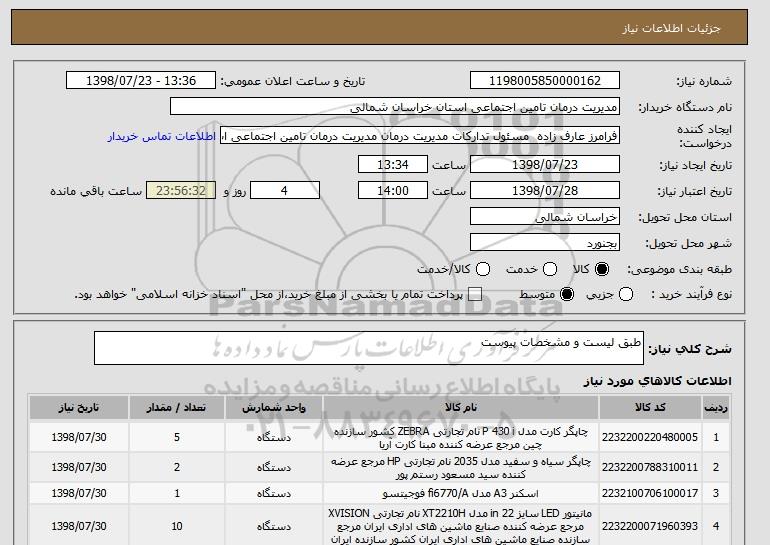
Task: Click the جزئیات اطلاعات نیاز header title
Action: click(672, 28)
